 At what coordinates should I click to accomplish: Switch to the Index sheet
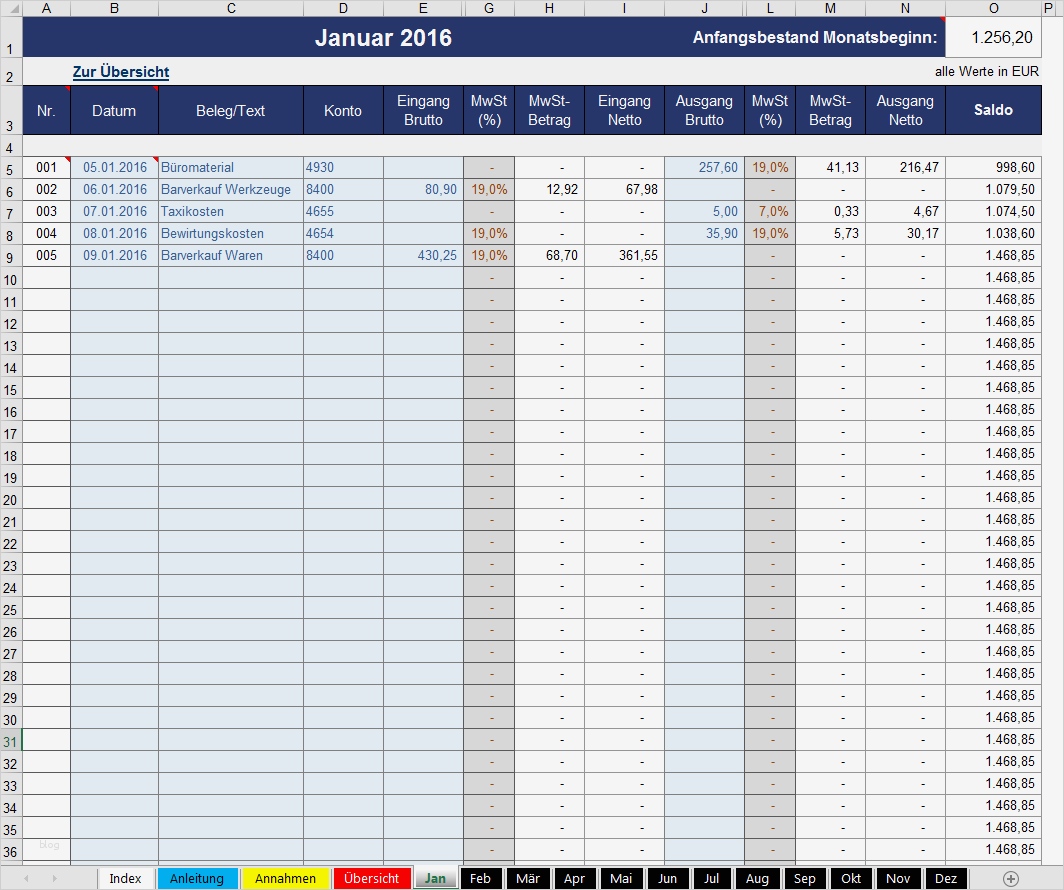(125, 878)
